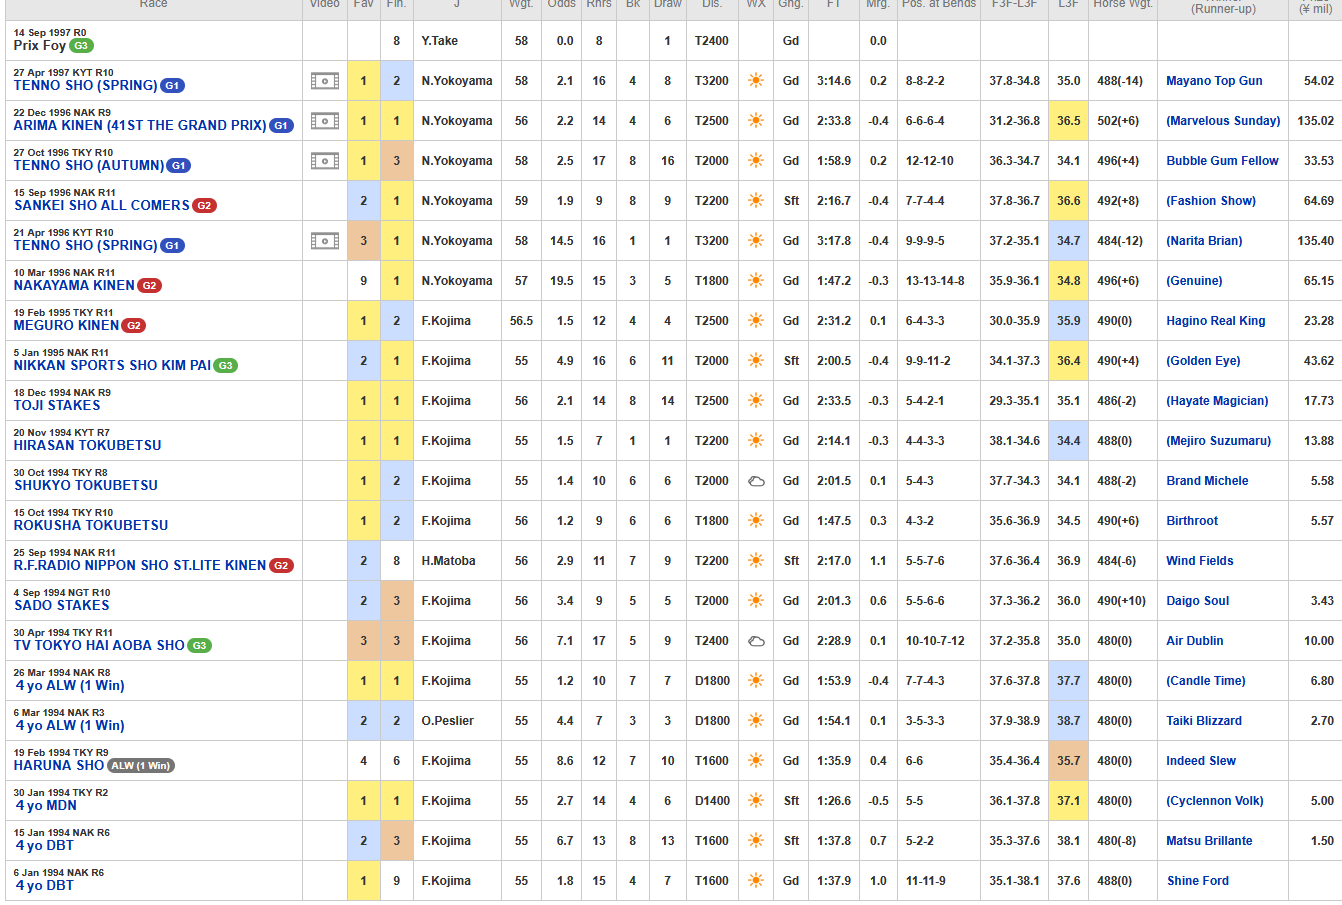Click sunny weather icon in Haruna Sho row
Screen dimensions: 1342x905
point(756,761)
